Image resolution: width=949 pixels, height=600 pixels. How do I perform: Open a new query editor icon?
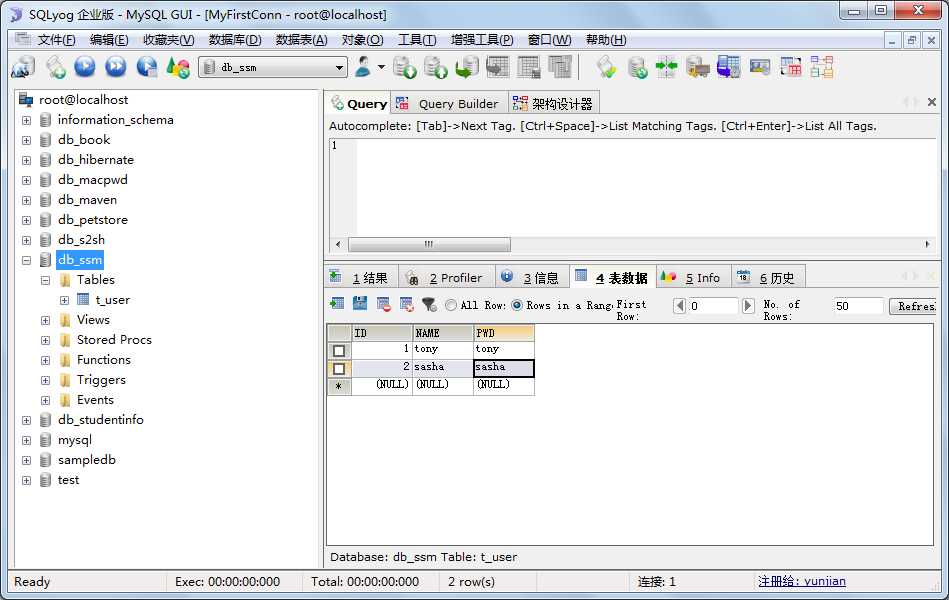pyautogui.click(x=55, y=67)
